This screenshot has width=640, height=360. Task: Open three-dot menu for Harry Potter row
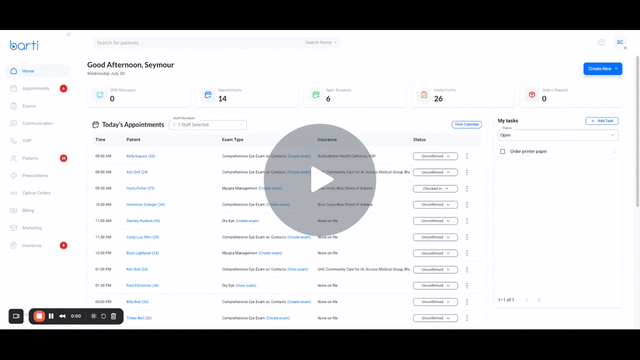[467, 189]
